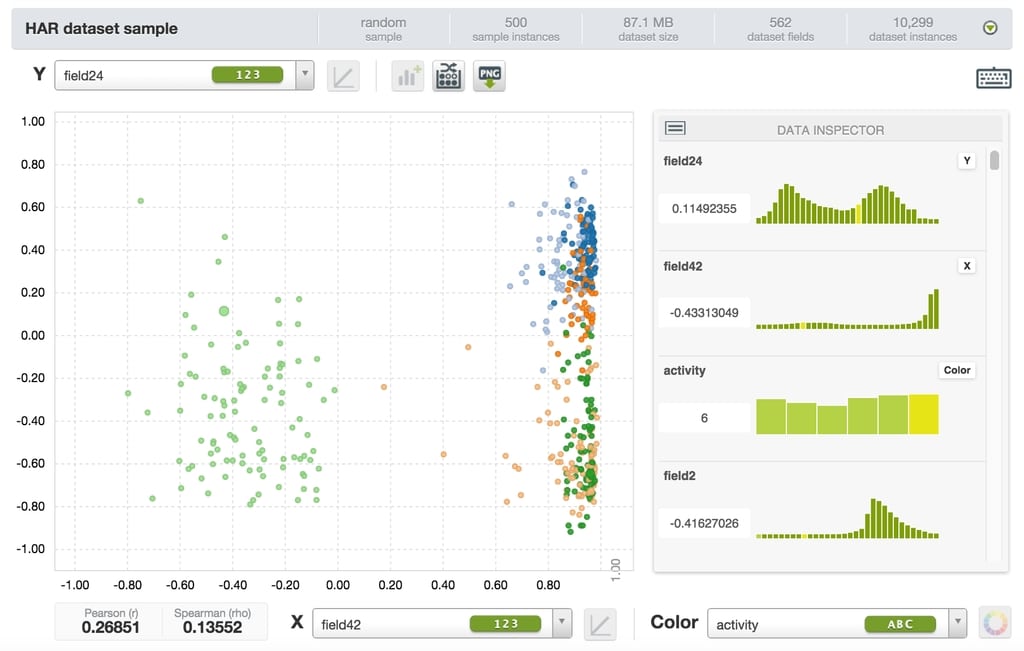Click the add chart bars icon
This screenshot has height=651, width=1024.
pos(408,76)
